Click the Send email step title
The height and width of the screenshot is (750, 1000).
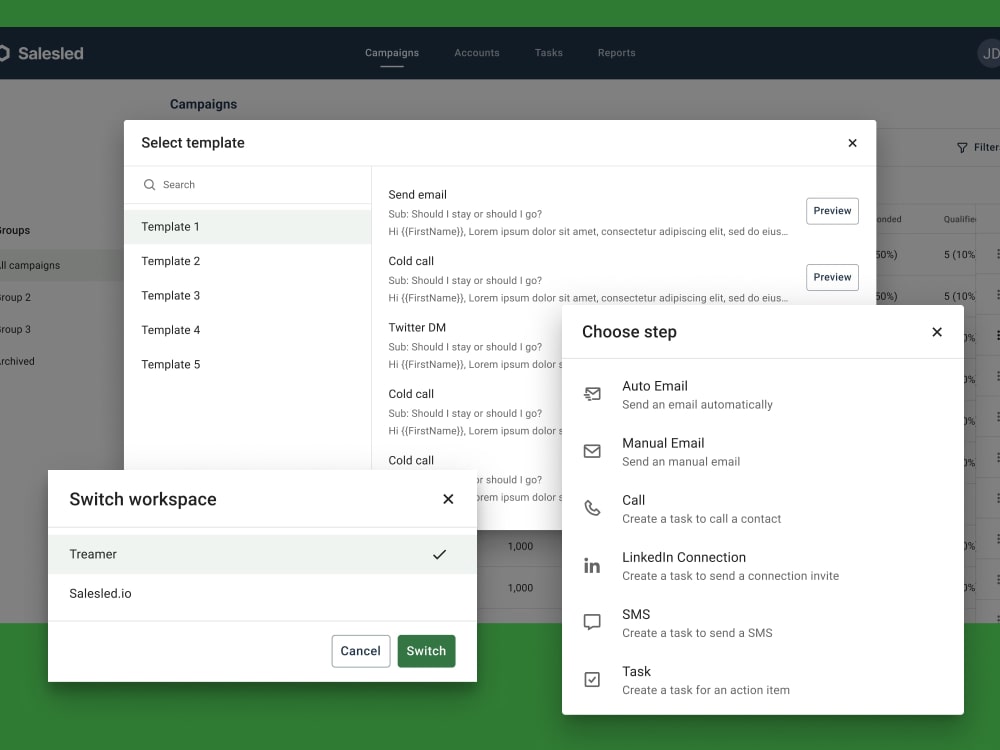(x=417, y=195)
